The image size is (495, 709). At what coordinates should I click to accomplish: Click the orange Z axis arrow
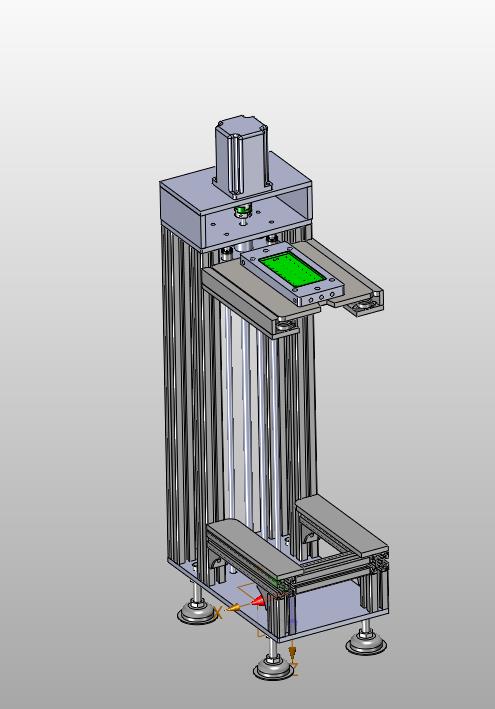tap(293, 652)
